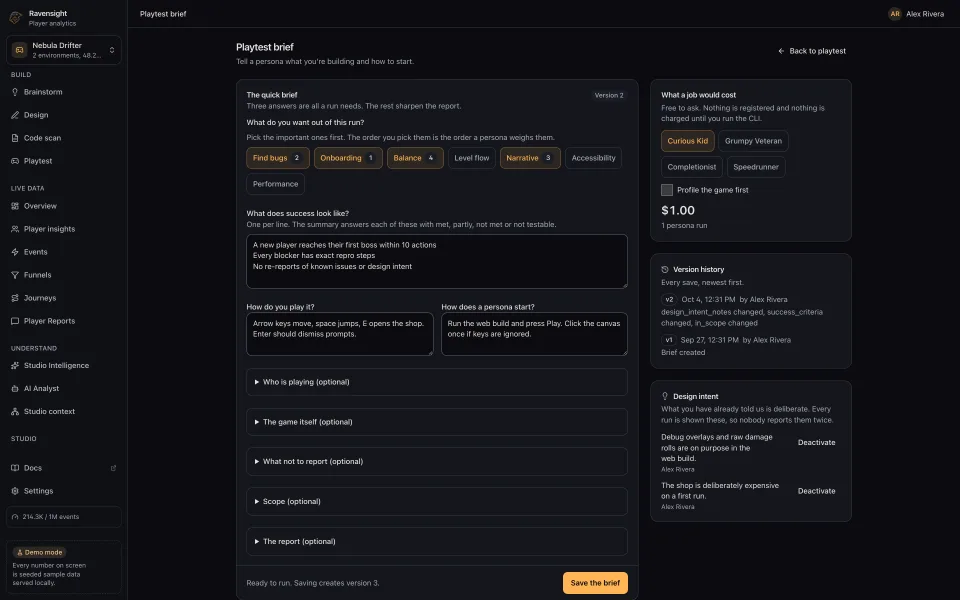Expand the Scope optional section
Screen dimensions: 960x600
tap(437, 501)
